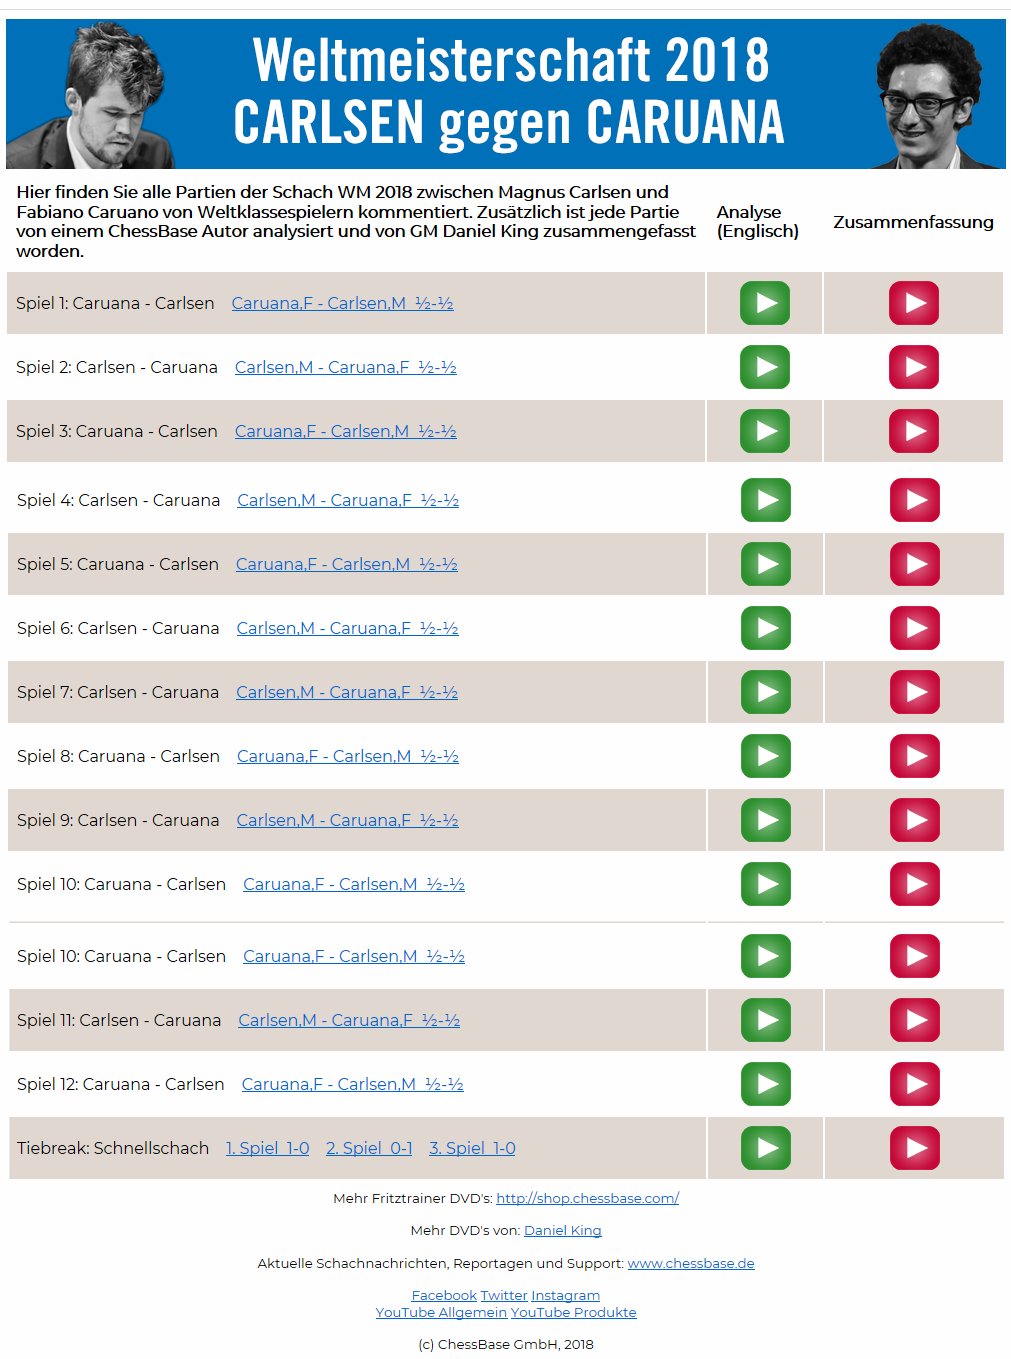The width and height of the screenshot is (1011, 1359).
Task: Play green analysis video for Spiel 1
Action: tap(765, 303)
